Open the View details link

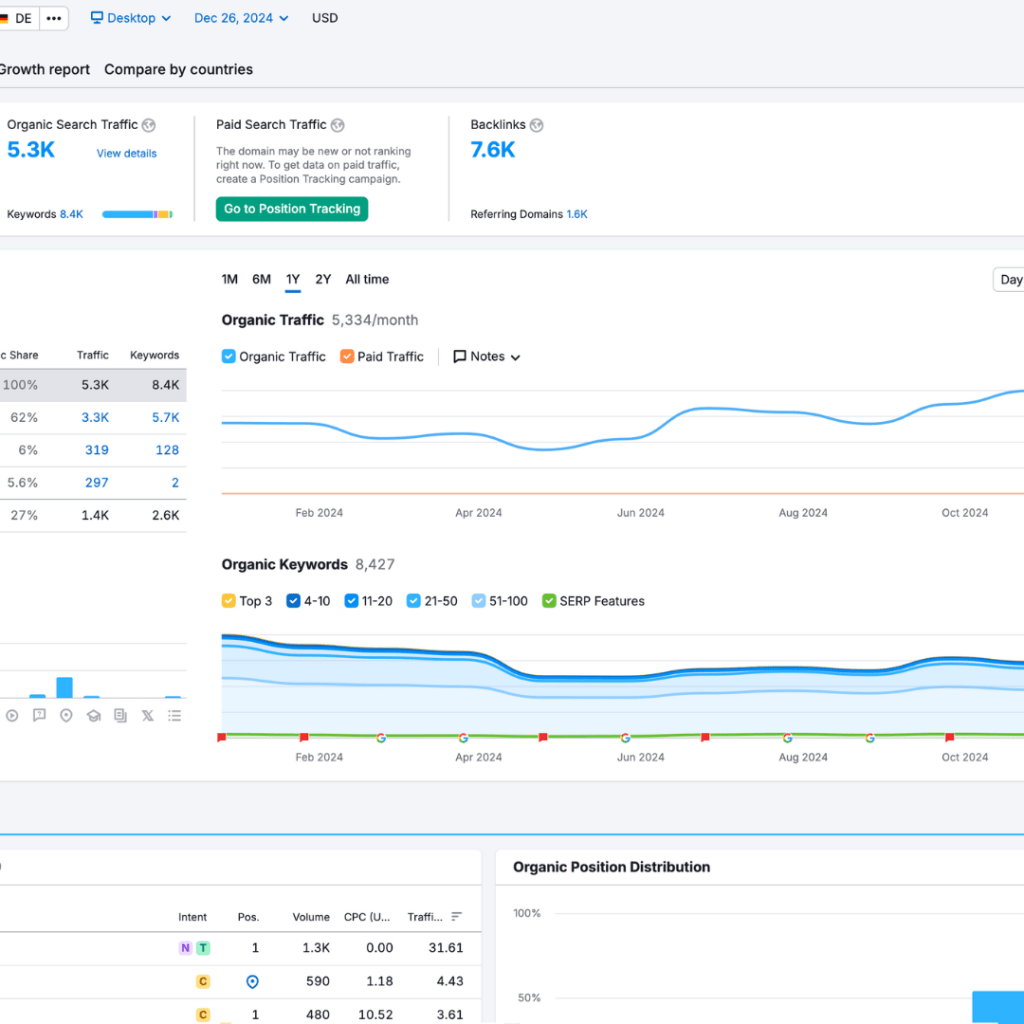pos(126,154)
